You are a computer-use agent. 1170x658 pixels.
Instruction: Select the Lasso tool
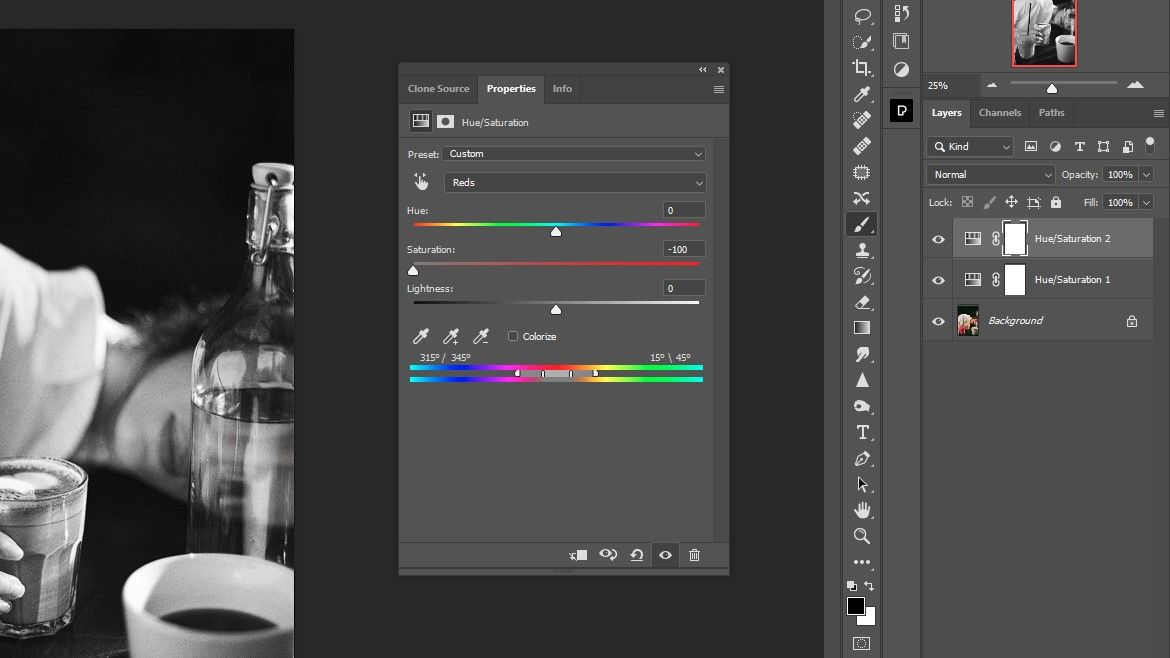pos(862,16)
